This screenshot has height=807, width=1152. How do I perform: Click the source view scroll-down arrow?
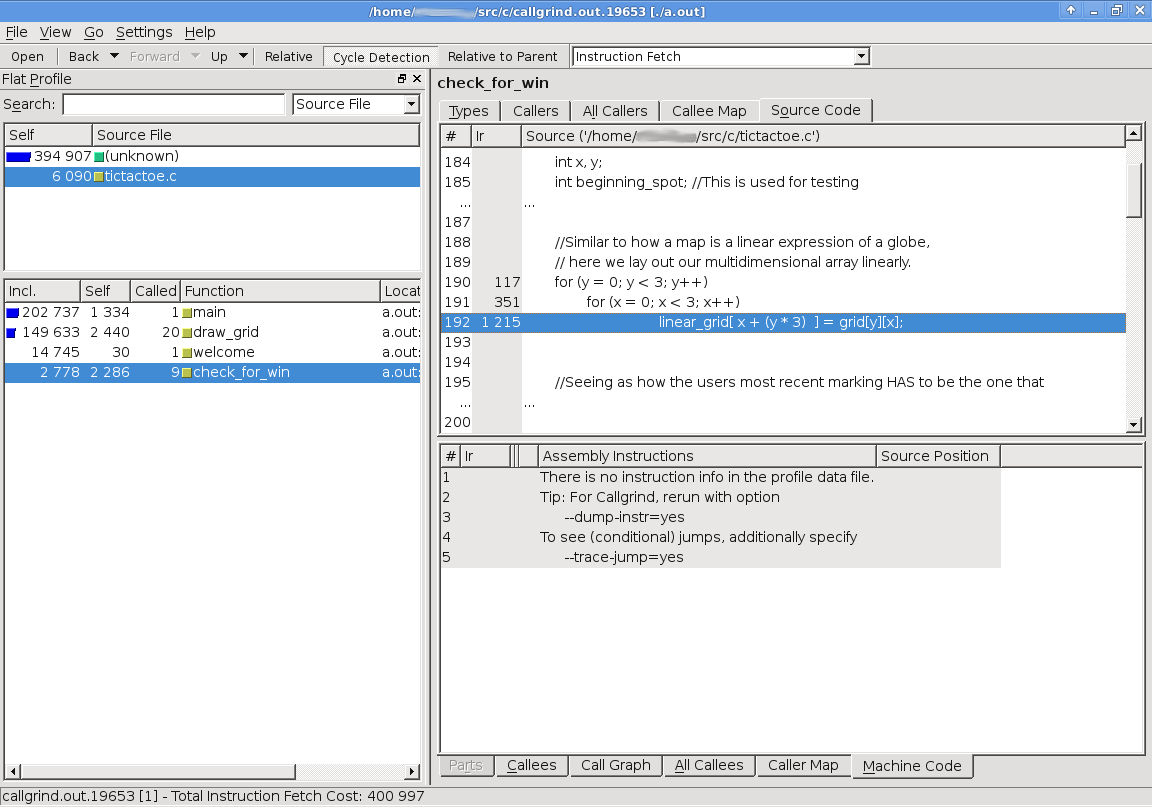pyautogui.click(x=1134, y=424)
